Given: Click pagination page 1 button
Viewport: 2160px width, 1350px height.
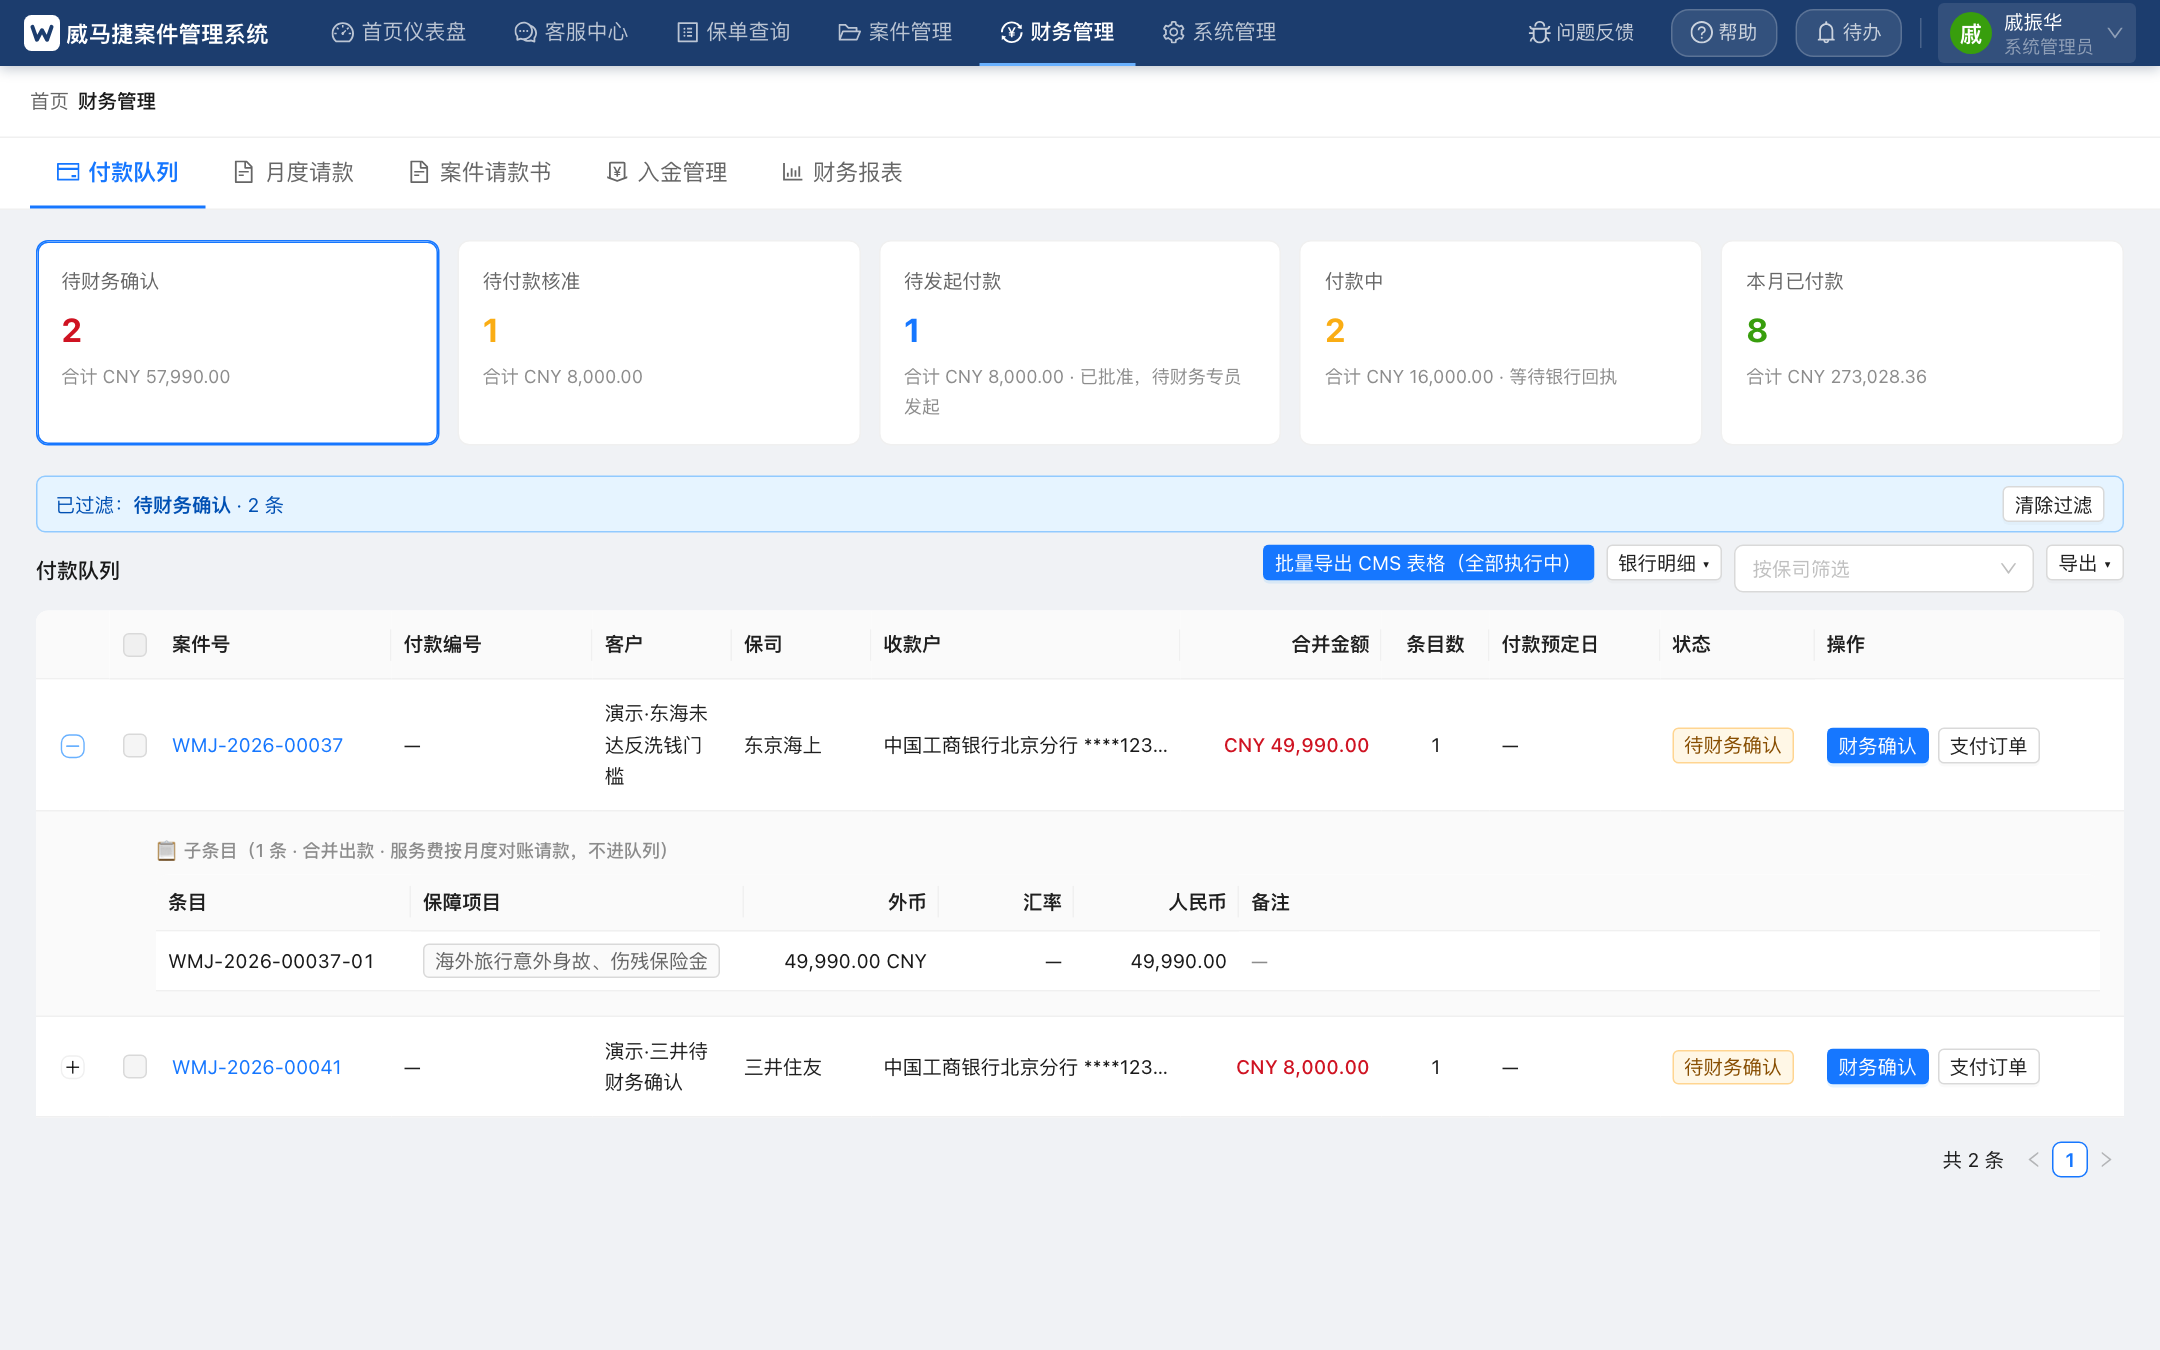Looking at the screenshot, I should 2069,1160.
